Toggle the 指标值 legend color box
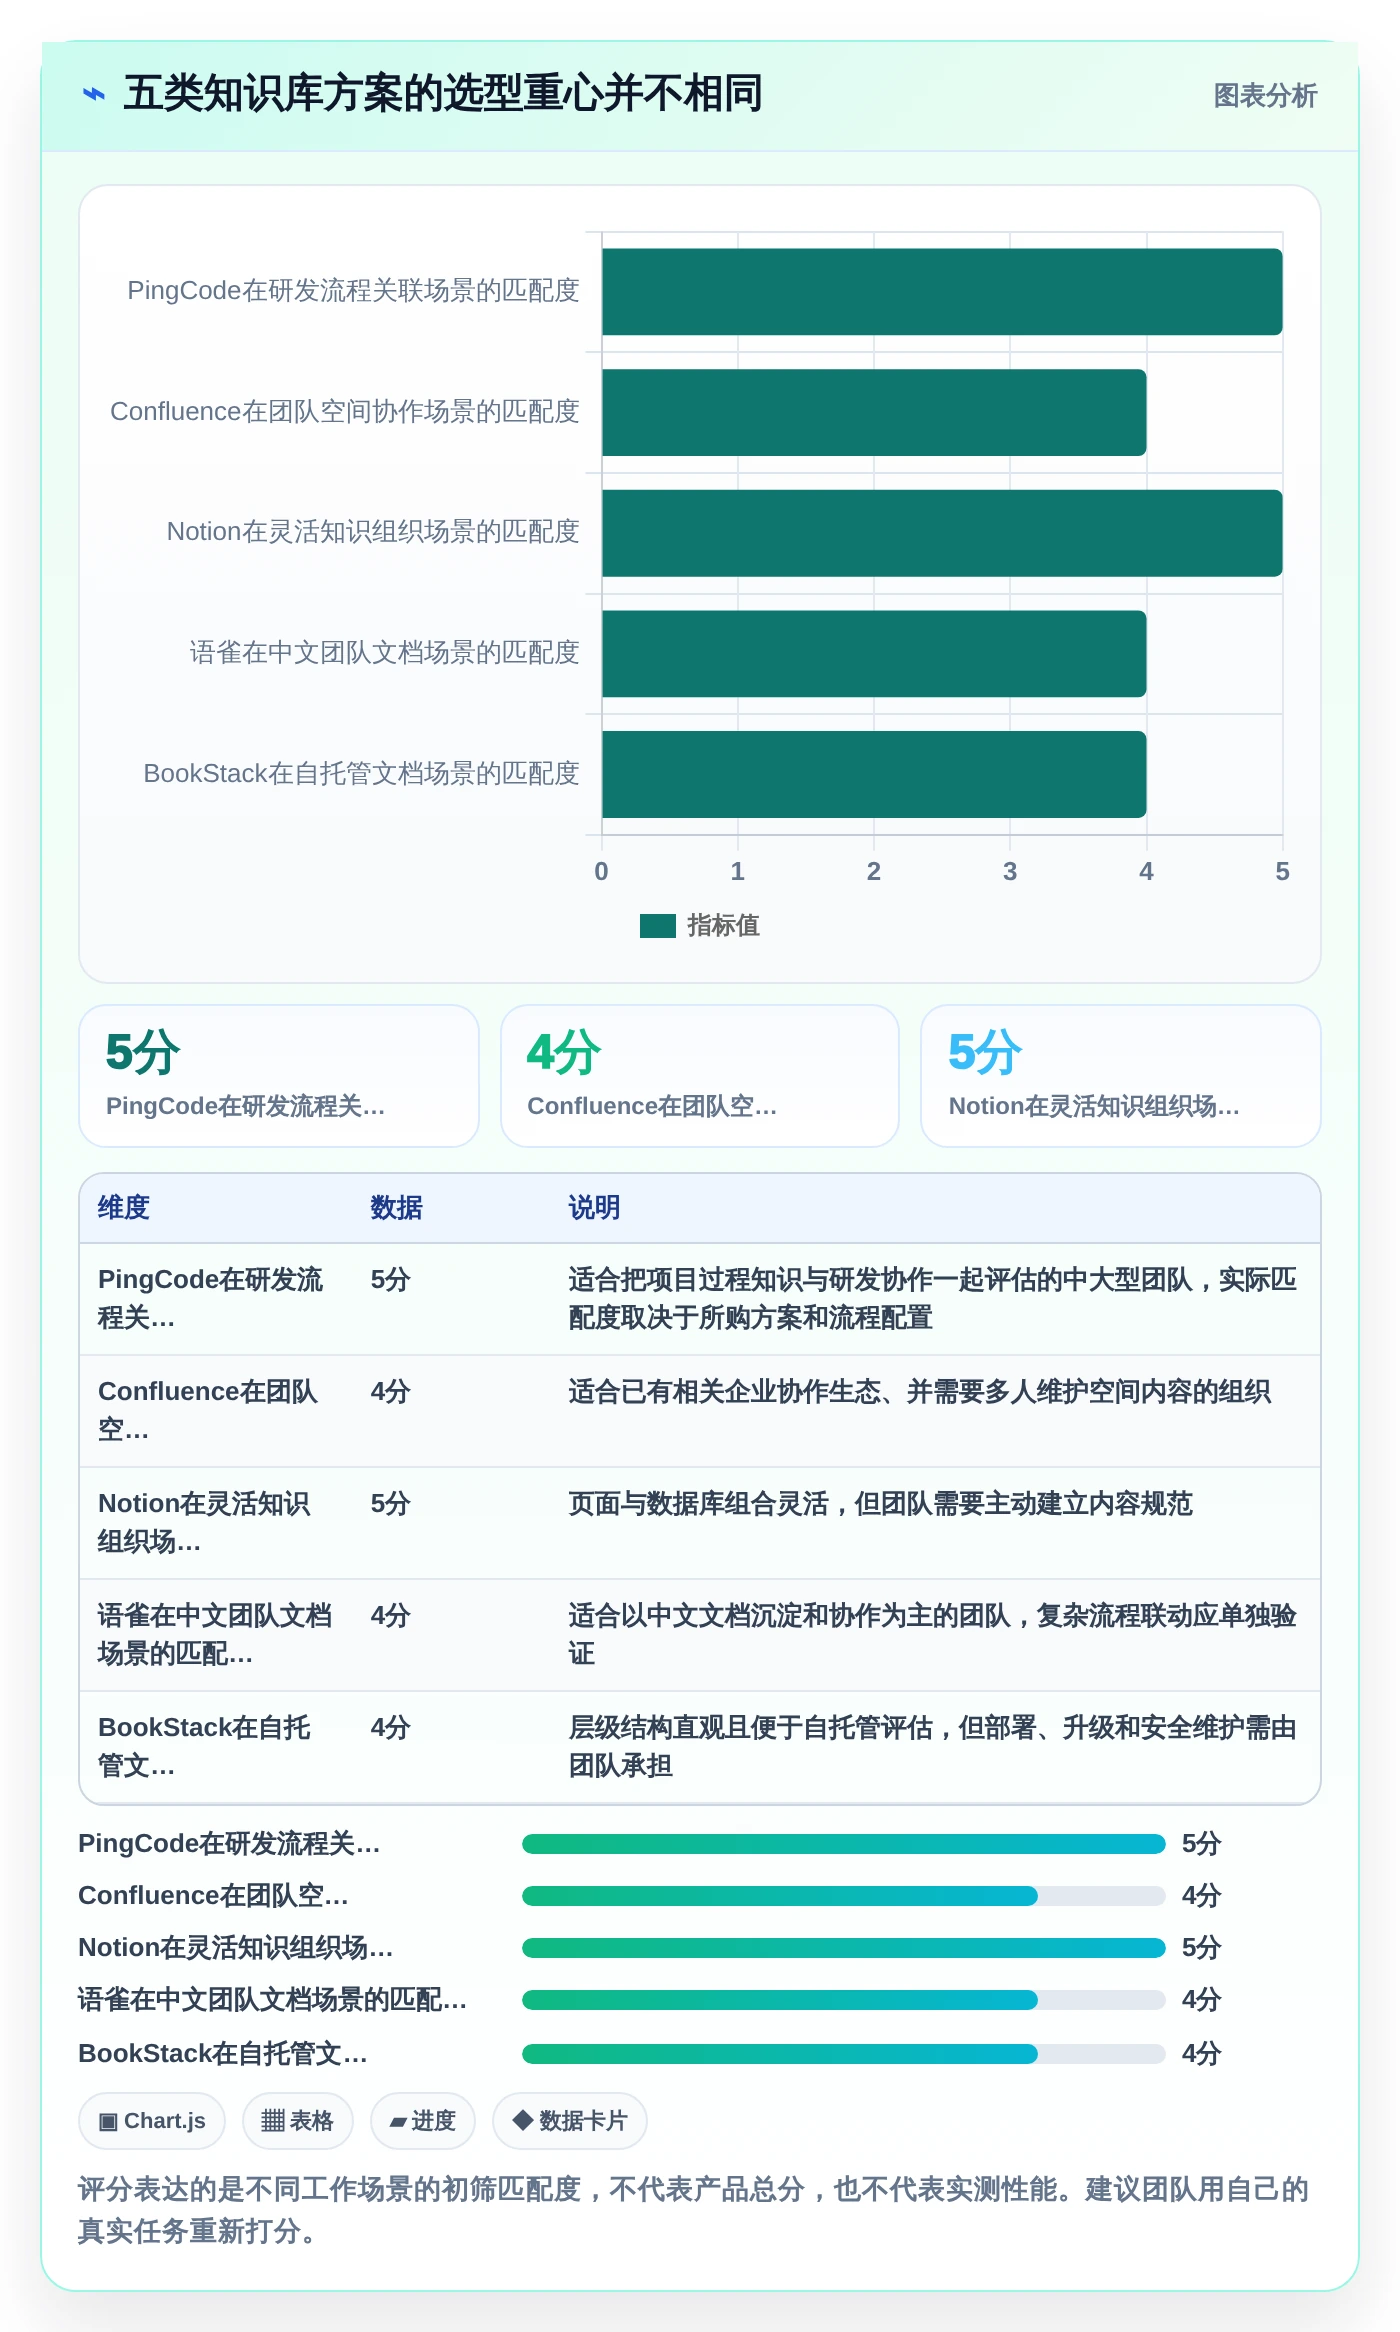 658,926
